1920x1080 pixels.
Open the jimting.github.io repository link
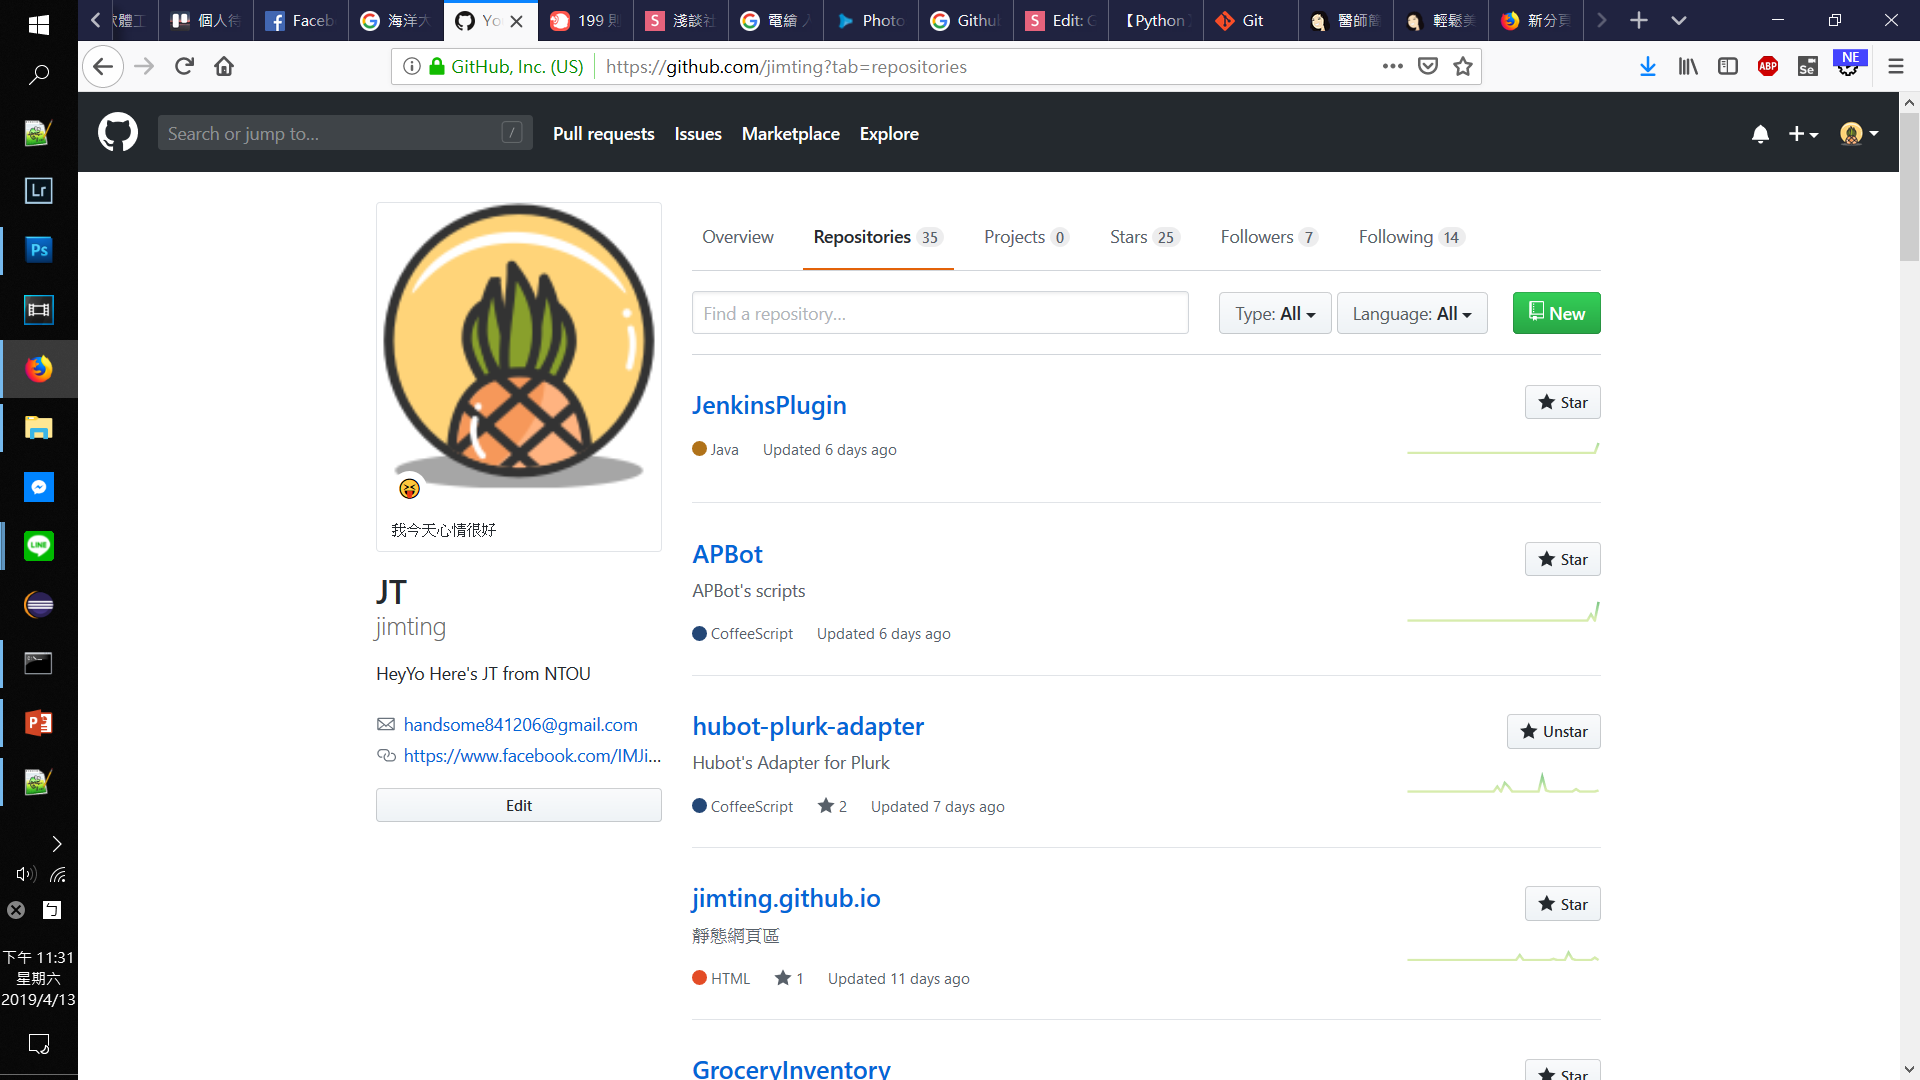[x=786, y=898]
